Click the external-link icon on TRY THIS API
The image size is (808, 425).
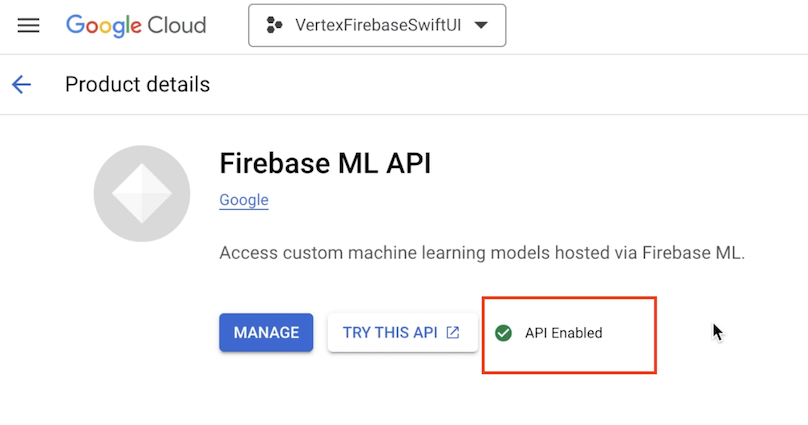pos(453,332)
